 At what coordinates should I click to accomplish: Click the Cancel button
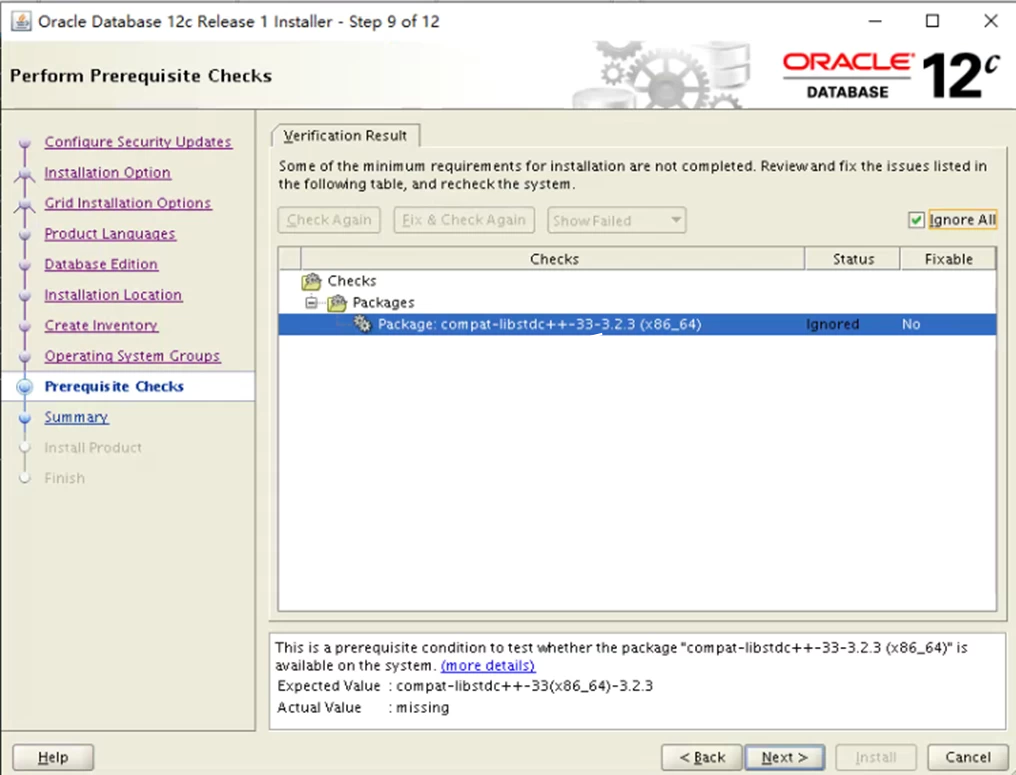tap(968, 758)
